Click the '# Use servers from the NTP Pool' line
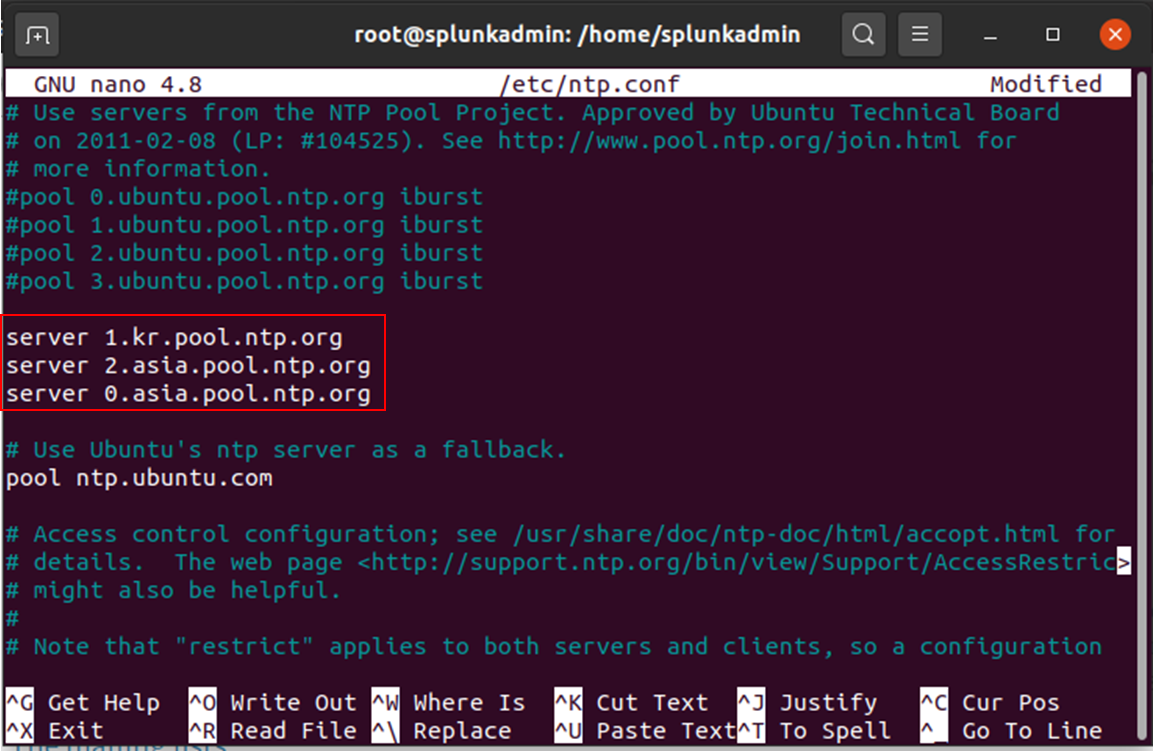This screenshot has height=751, width=1153. (533, 113)
